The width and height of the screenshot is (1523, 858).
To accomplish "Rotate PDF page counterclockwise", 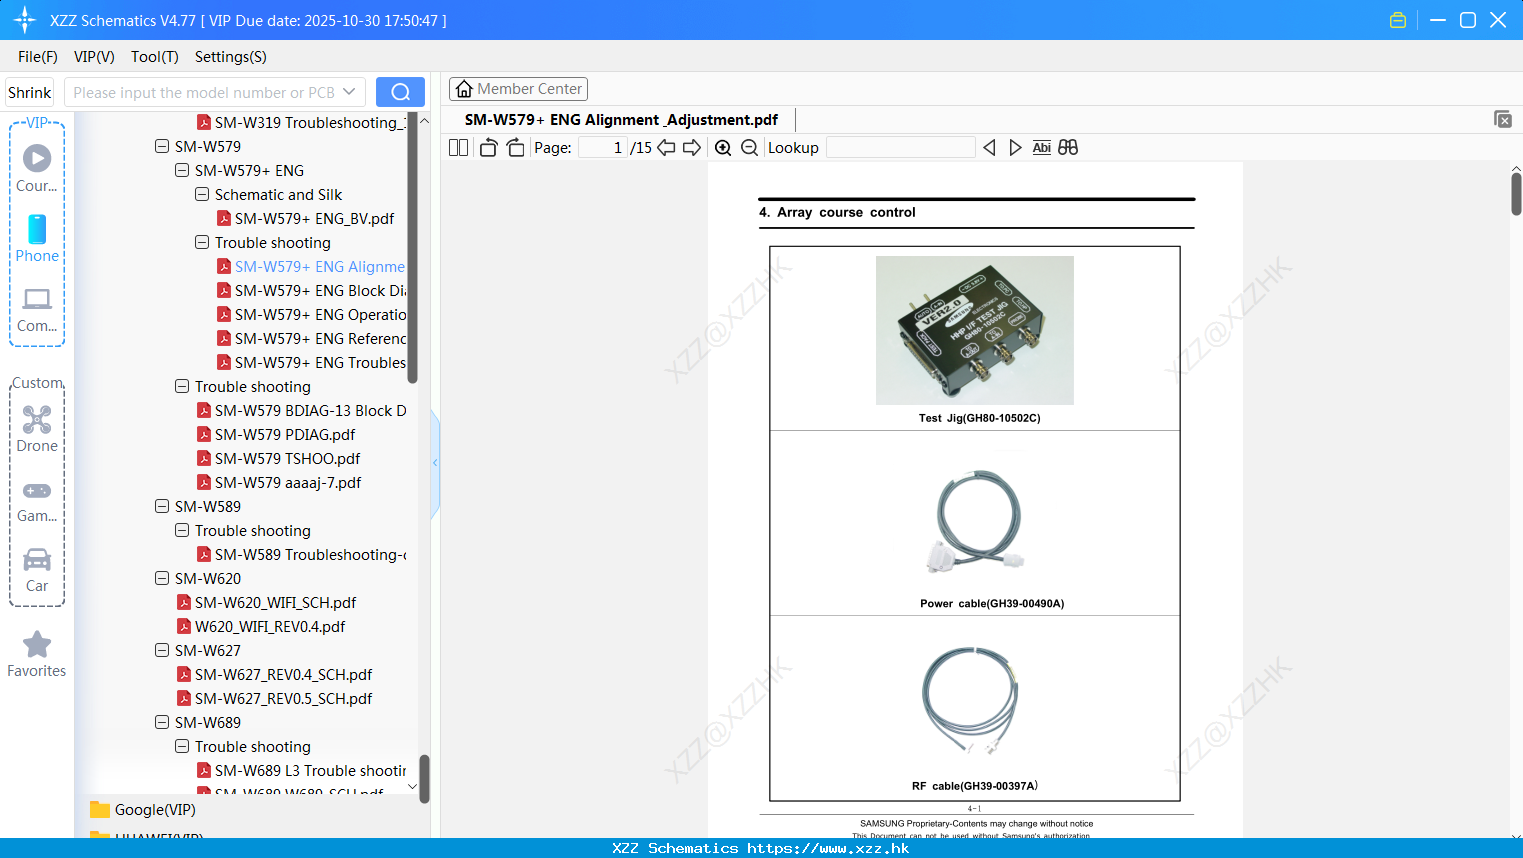I will pos(488,148).
